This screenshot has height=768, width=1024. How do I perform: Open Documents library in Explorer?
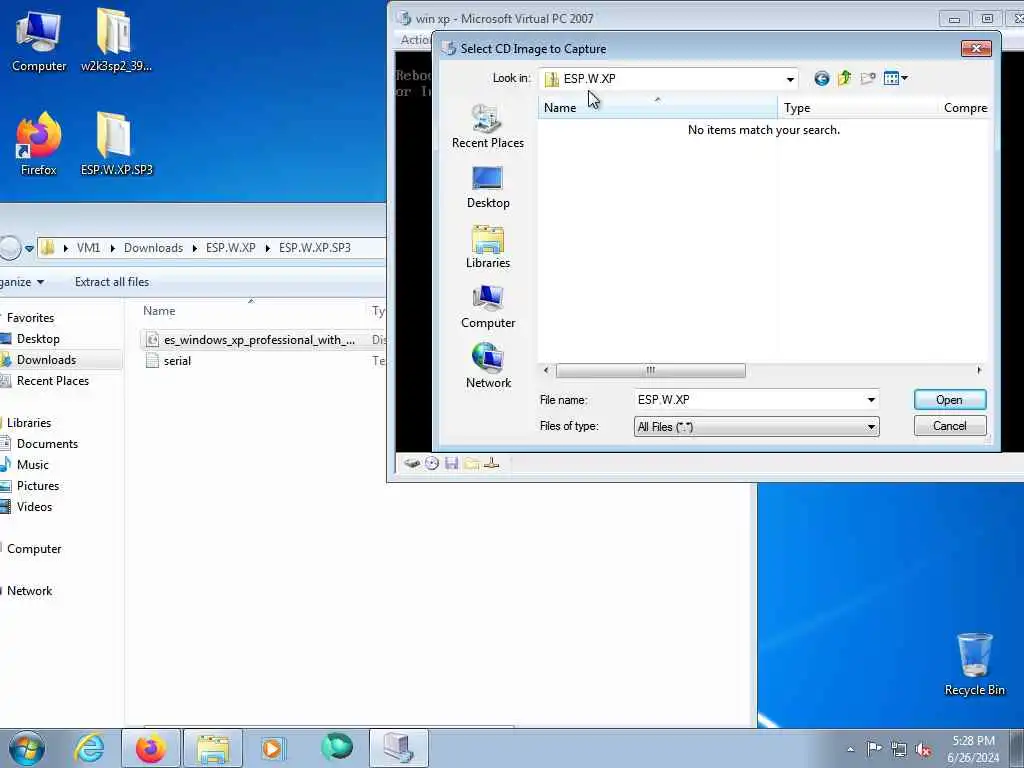click(47, 444)
